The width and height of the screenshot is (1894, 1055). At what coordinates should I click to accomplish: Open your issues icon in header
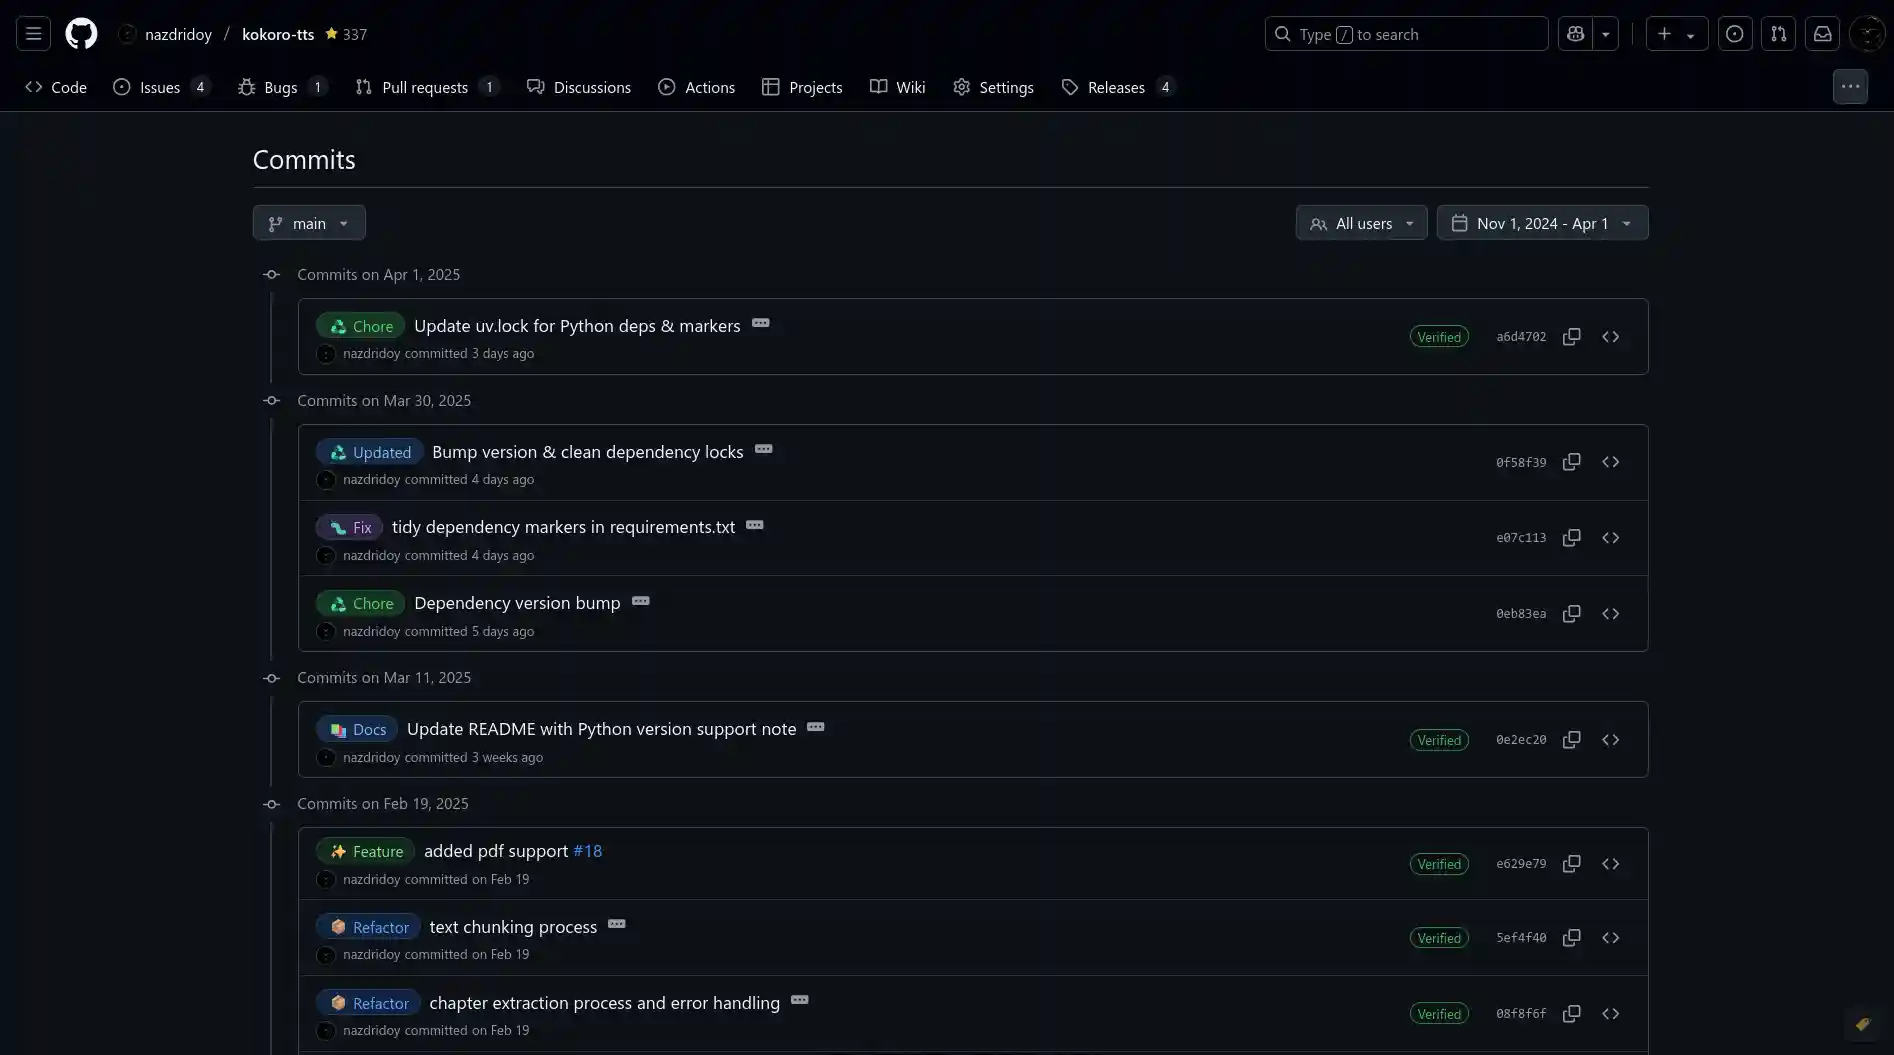[1734, 34]
